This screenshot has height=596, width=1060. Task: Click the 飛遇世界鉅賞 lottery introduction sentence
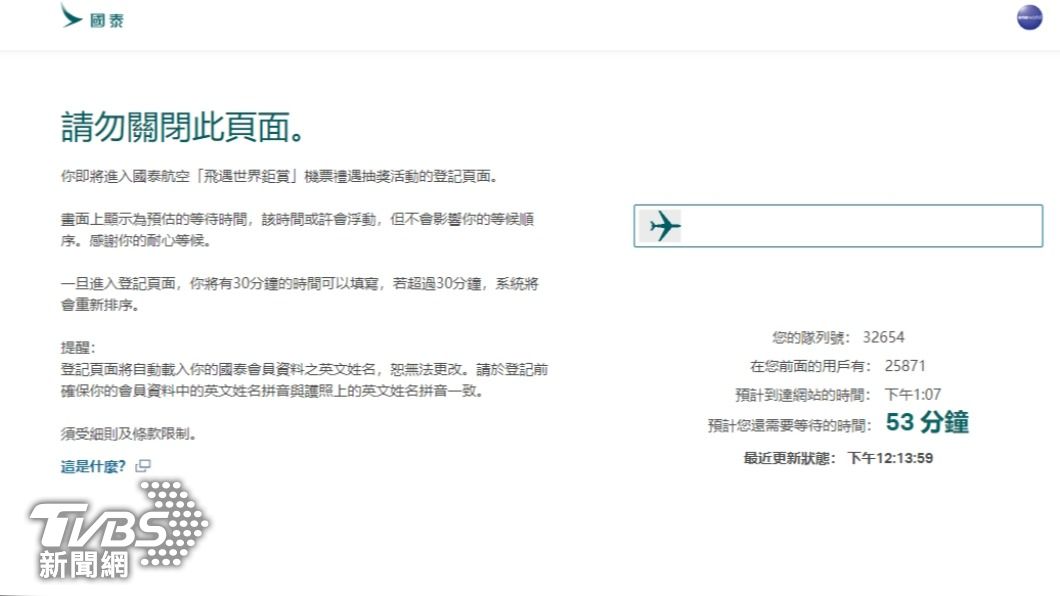(280, 177)
